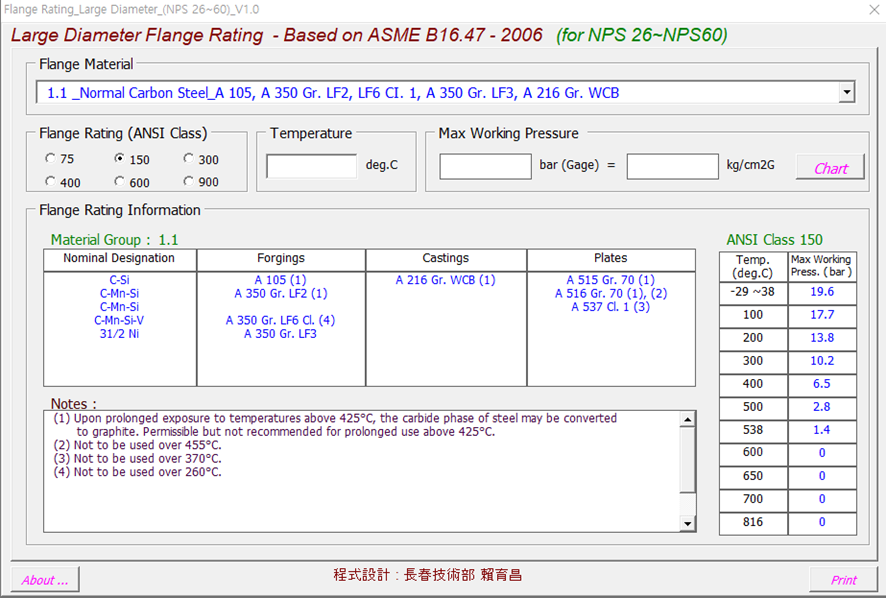Select the ANSI Class 600 radio button

point(119,181)
